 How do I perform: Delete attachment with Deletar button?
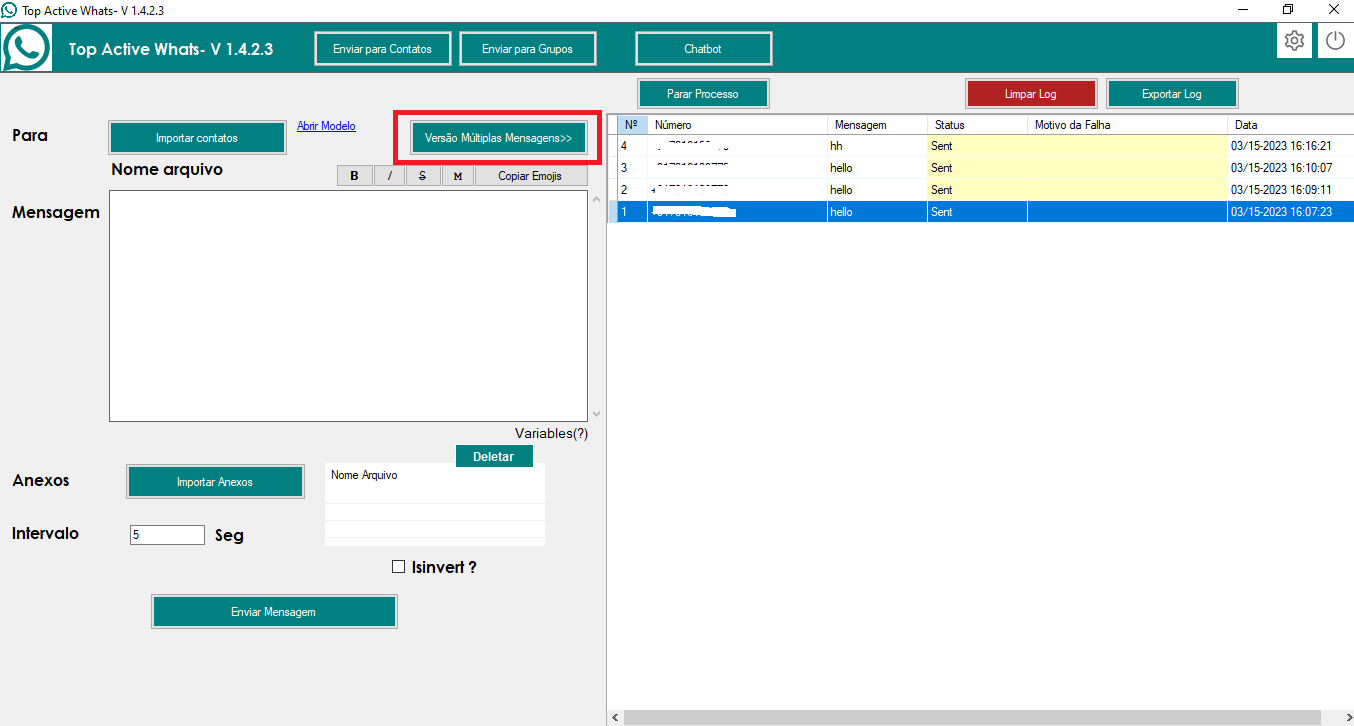tap(494, 456)
